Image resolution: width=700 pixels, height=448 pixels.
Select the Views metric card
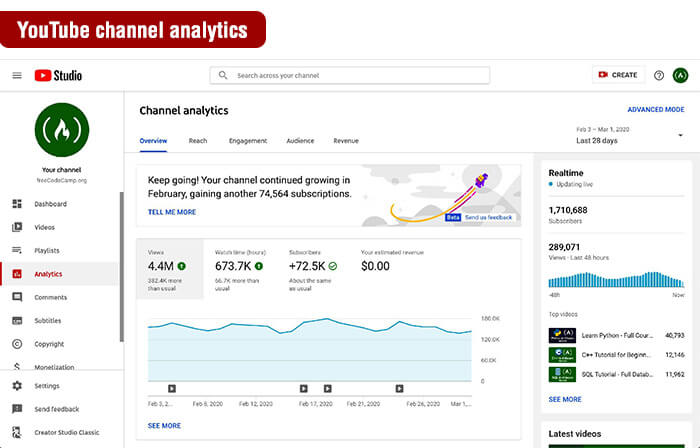[x=170, y=269]
